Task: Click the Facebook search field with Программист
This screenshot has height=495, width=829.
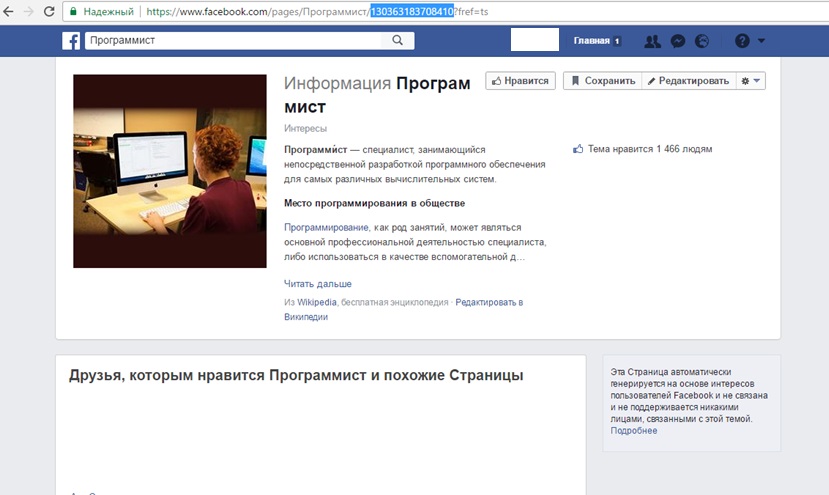Action: [233, 40]
